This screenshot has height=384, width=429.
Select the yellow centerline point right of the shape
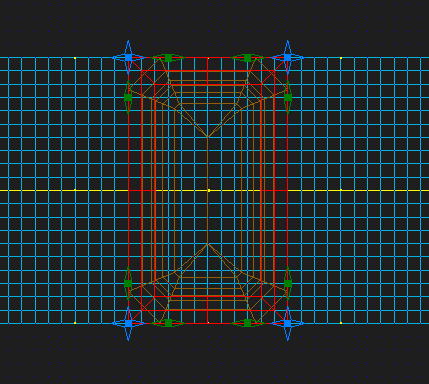(x=341, y=190)
